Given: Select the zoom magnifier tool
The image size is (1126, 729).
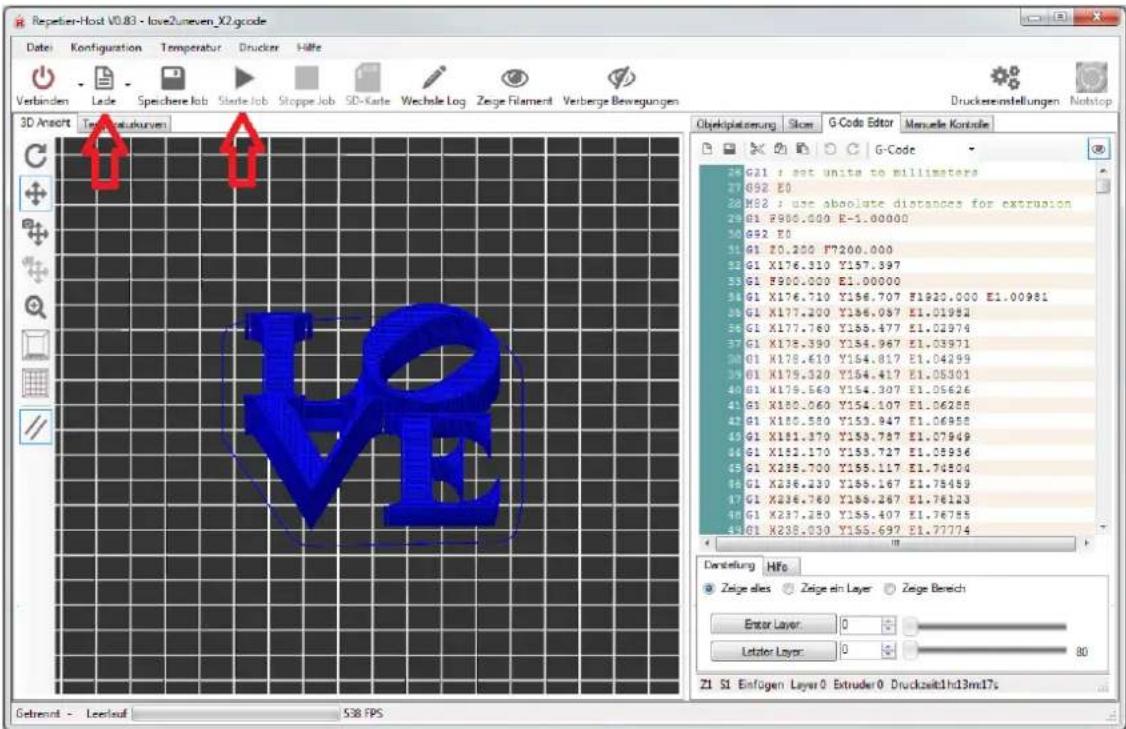Looking at the screenshot, I should click(x=36, y=307).
